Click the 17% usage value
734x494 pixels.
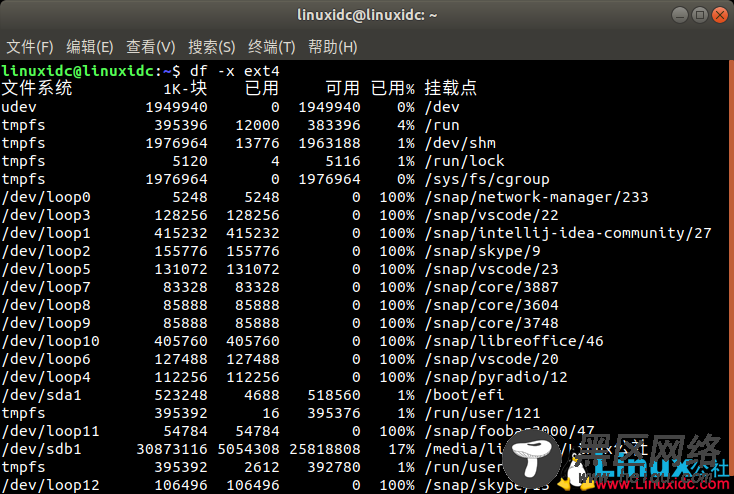point(402,450)
